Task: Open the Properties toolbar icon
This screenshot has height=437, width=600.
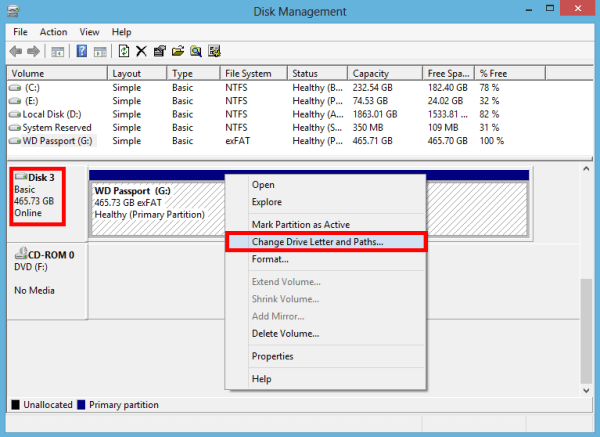Action: 160,51
